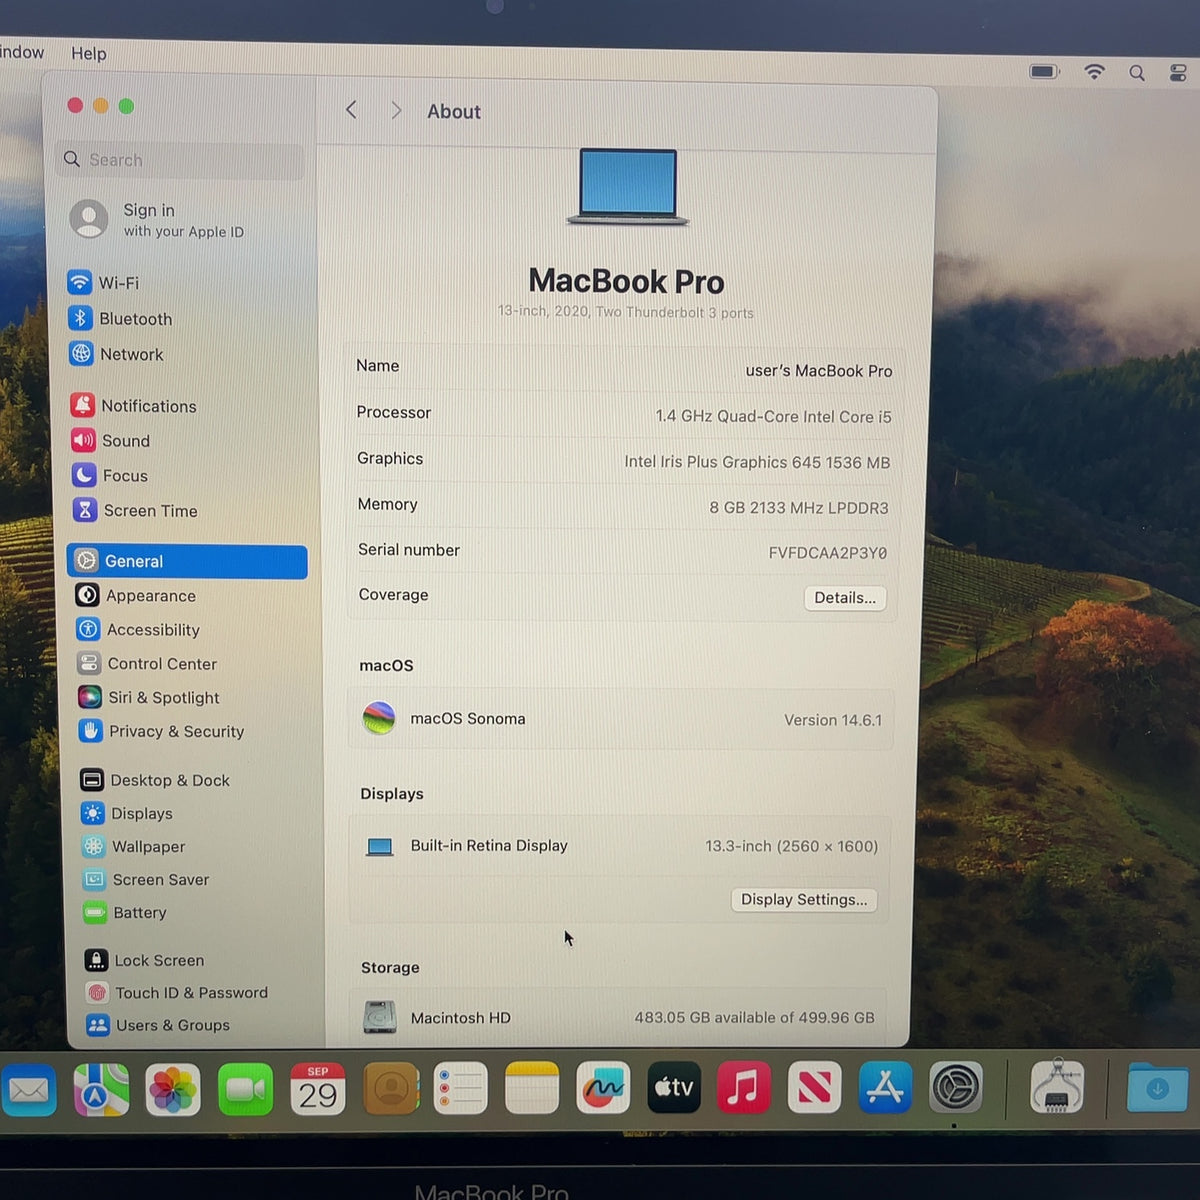
Task: Go back using the back chevron
Action: tap(351, 110)
